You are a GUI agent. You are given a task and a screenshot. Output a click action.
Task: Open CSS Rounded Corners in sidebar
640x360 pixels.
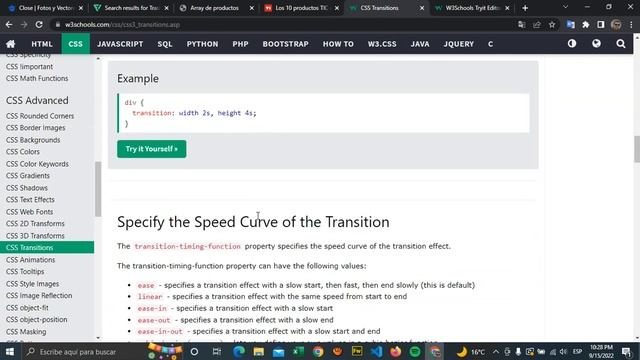40,116
